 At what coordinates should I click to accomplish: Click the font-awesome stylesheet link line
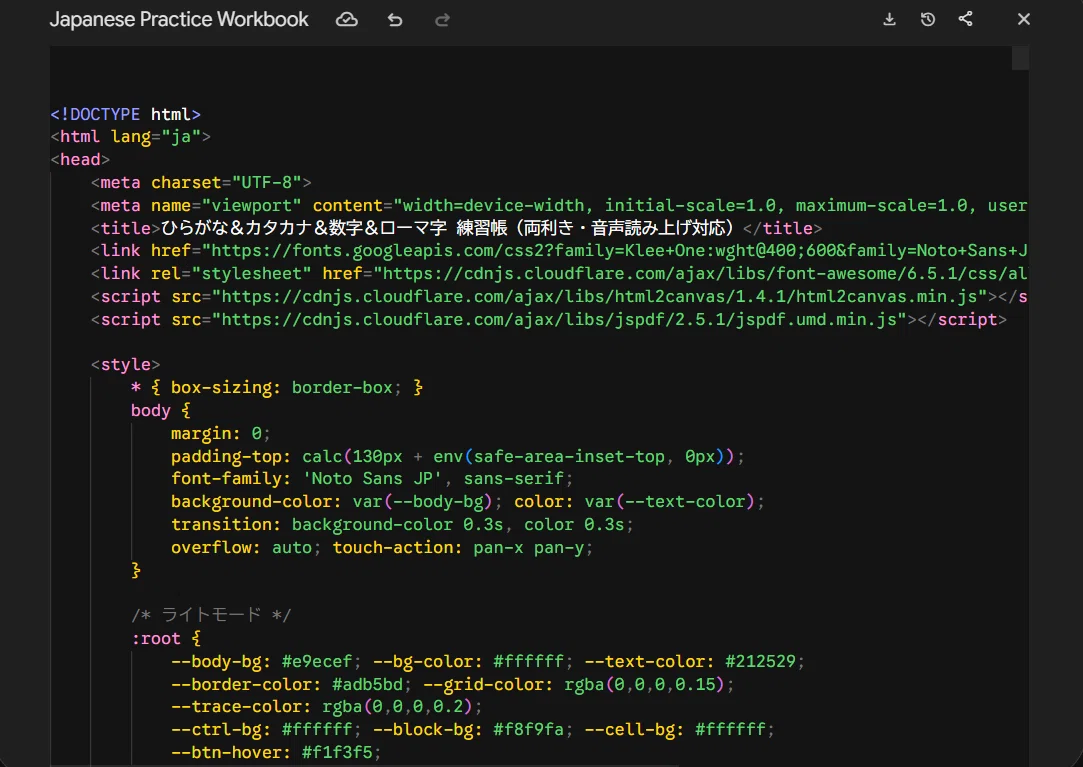tap(559, 274)
